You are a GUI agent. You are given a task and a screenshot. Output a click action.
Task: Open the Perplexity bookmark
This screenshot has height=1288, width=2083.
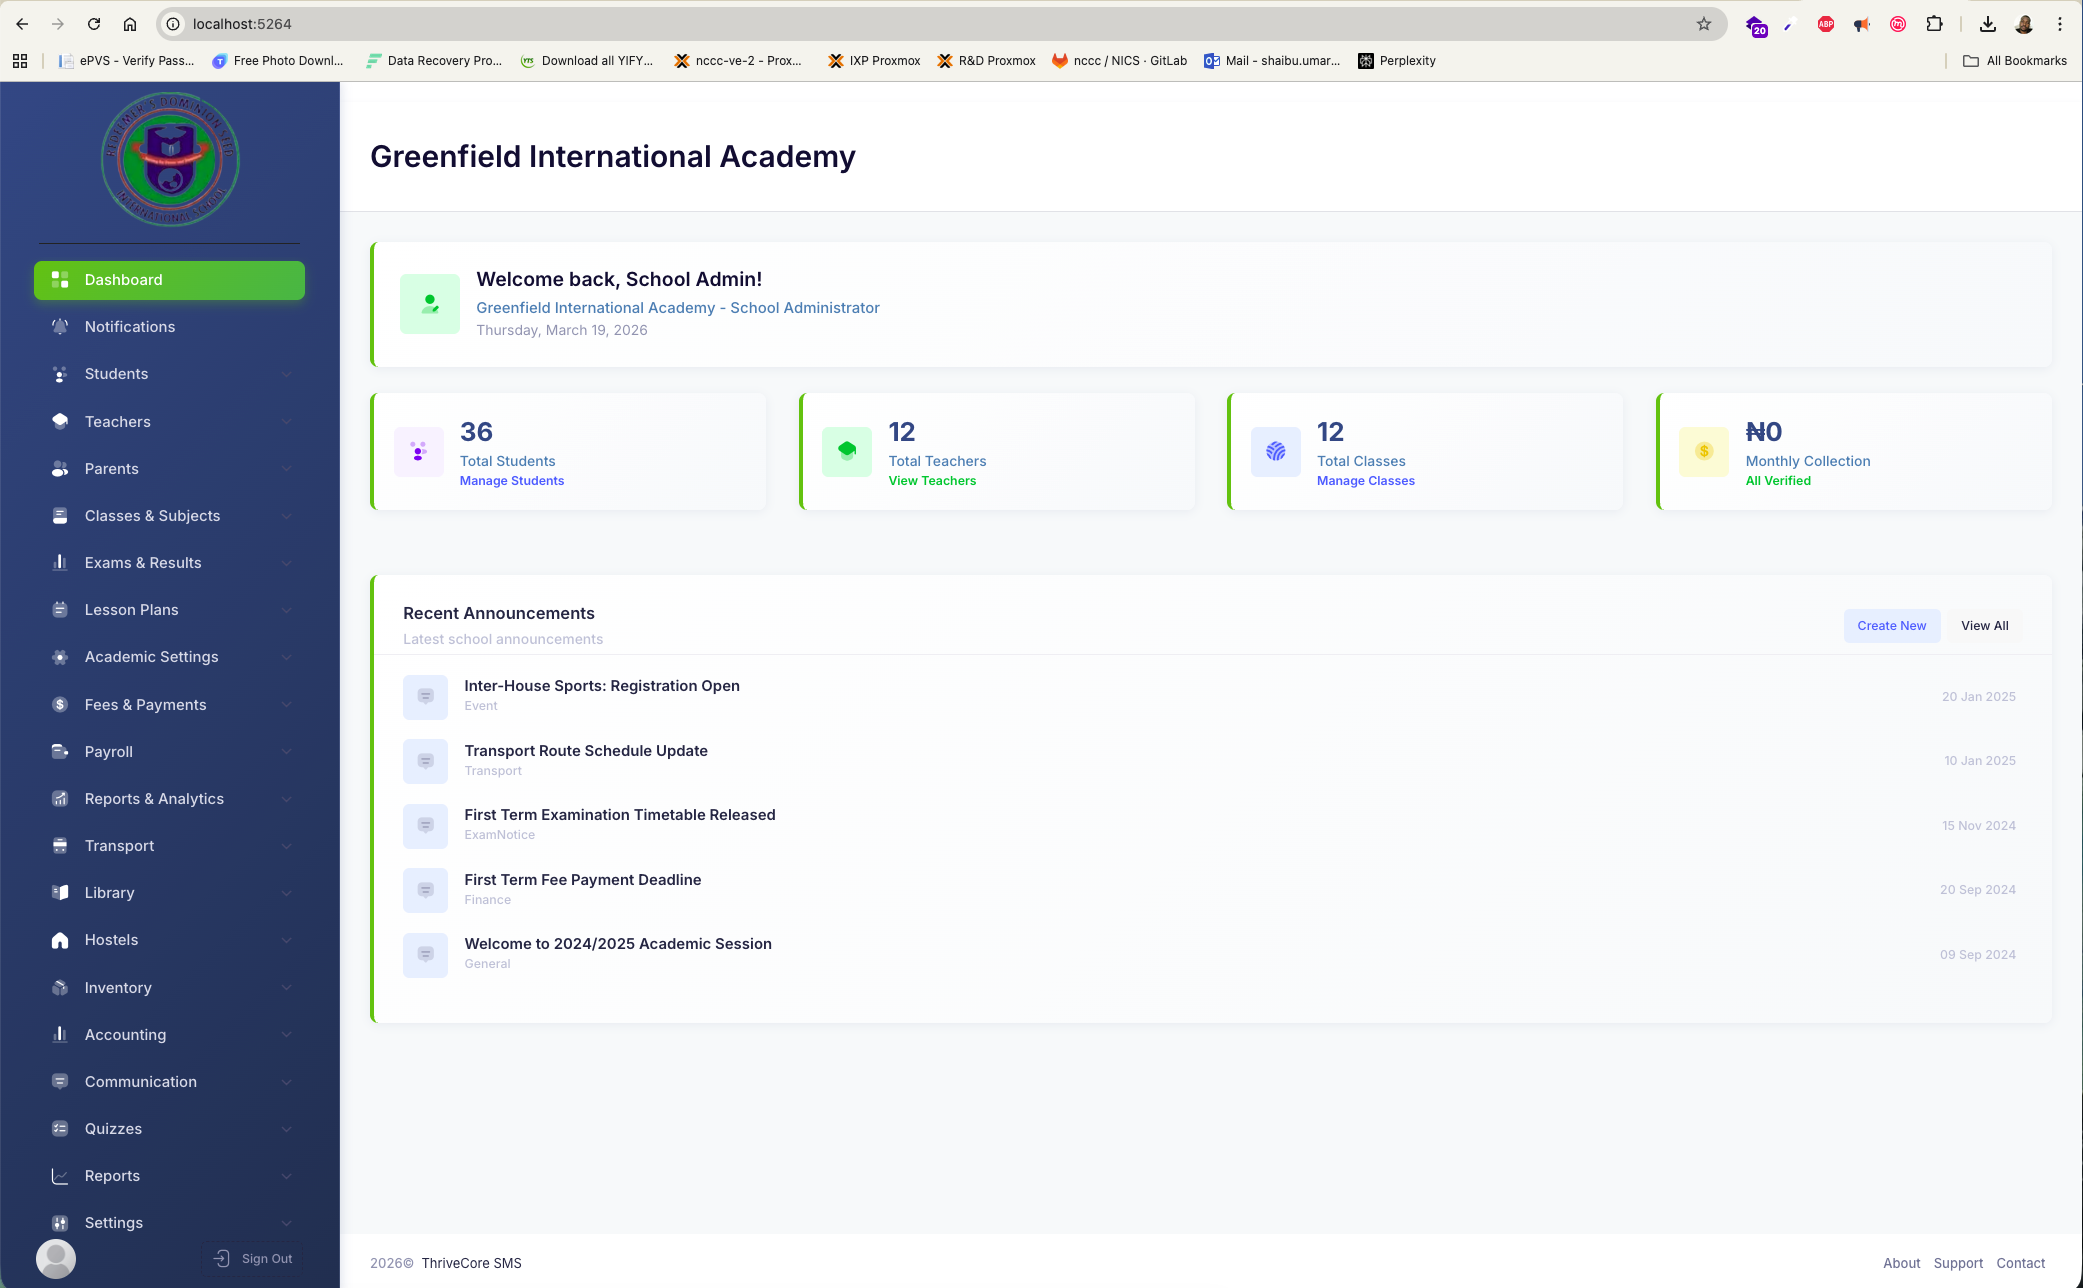[x=1396, y=61]
